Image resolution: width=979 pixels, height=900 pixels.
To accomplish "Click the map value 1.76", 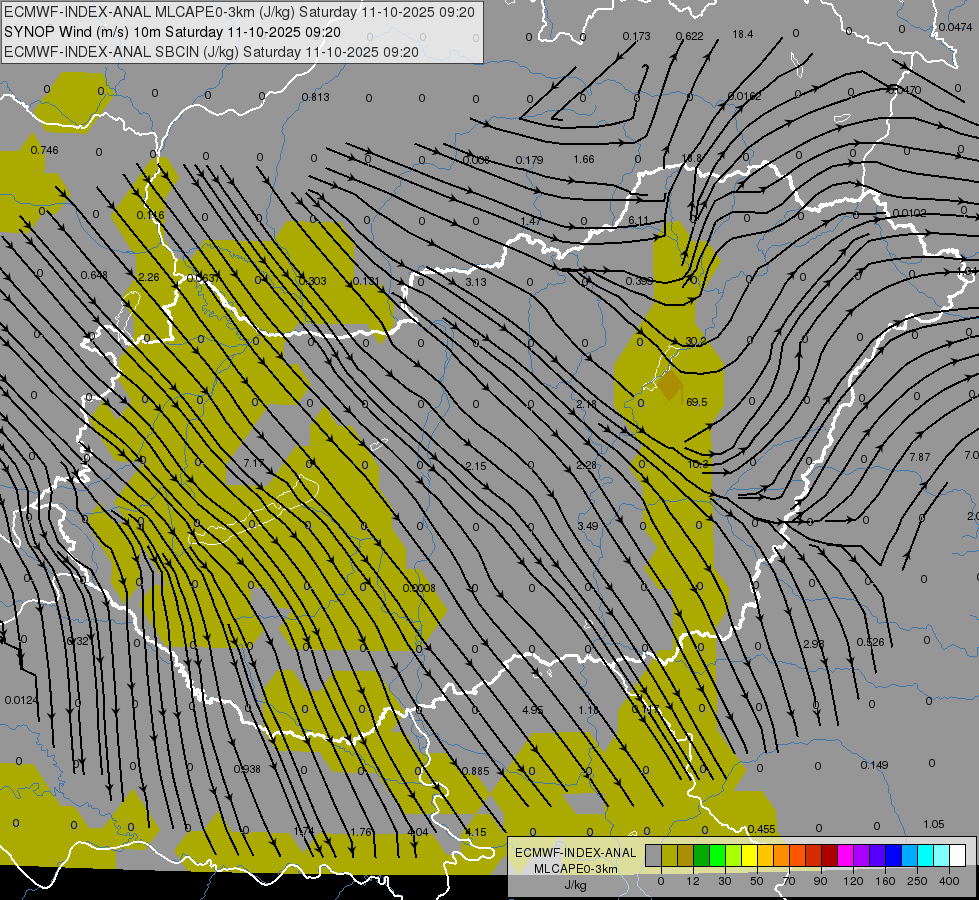I will pos(361,832).
